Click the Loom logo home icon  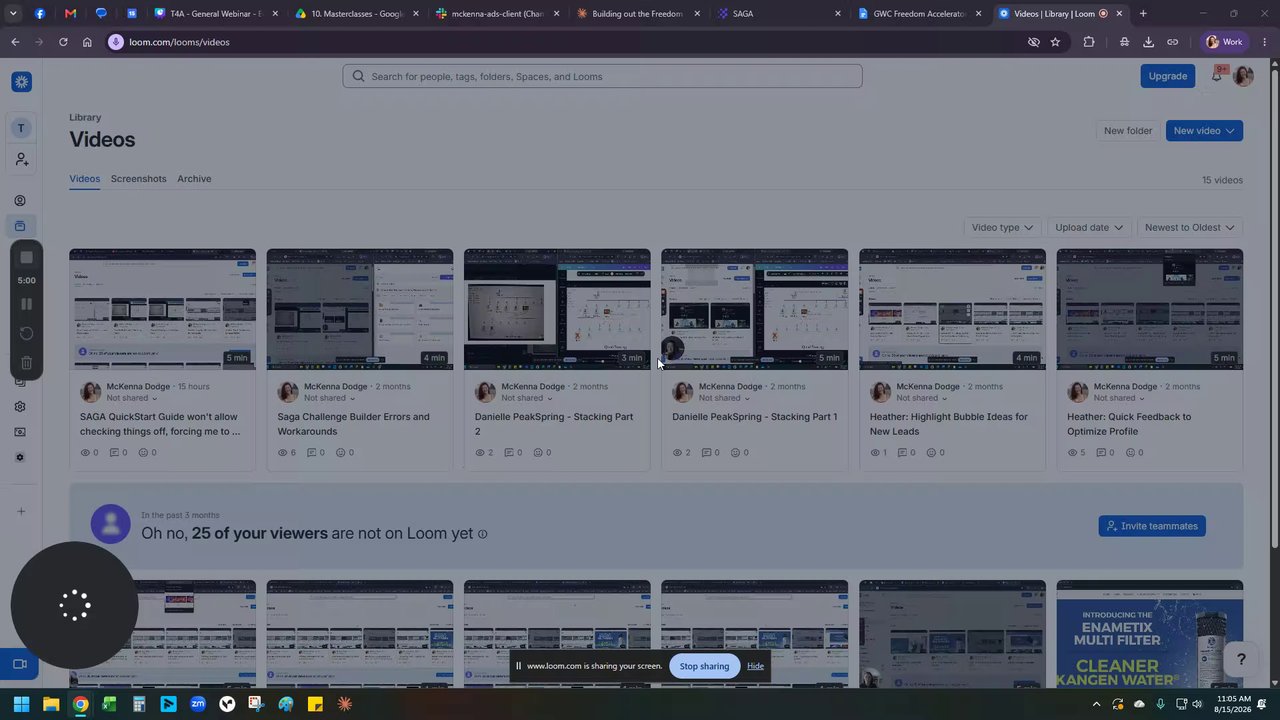coord(21,82)
